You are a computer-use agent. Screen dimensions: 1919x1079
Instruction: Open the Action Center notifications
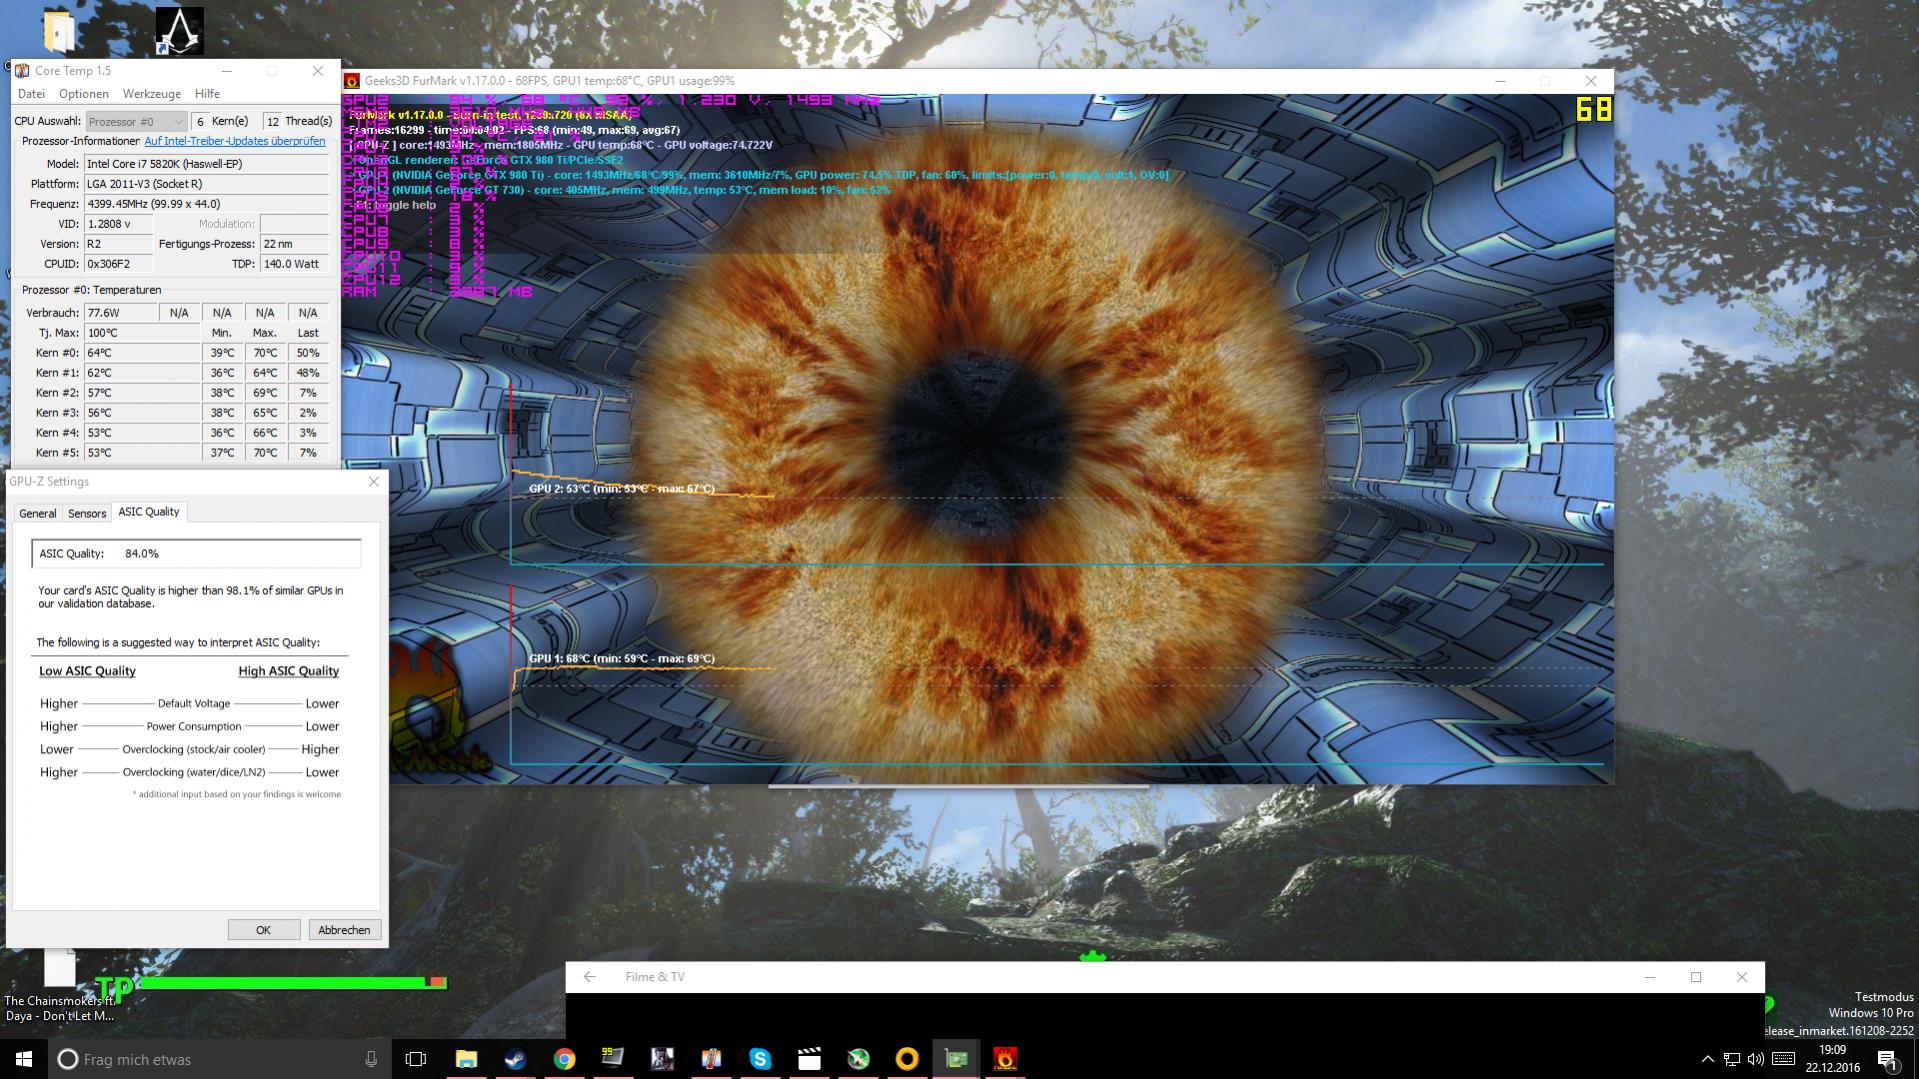[x=1887, y=1060]
